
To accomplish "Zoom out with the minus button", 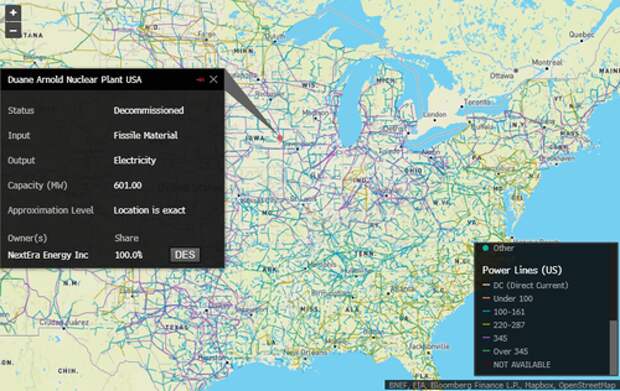I will click(13, 30).
